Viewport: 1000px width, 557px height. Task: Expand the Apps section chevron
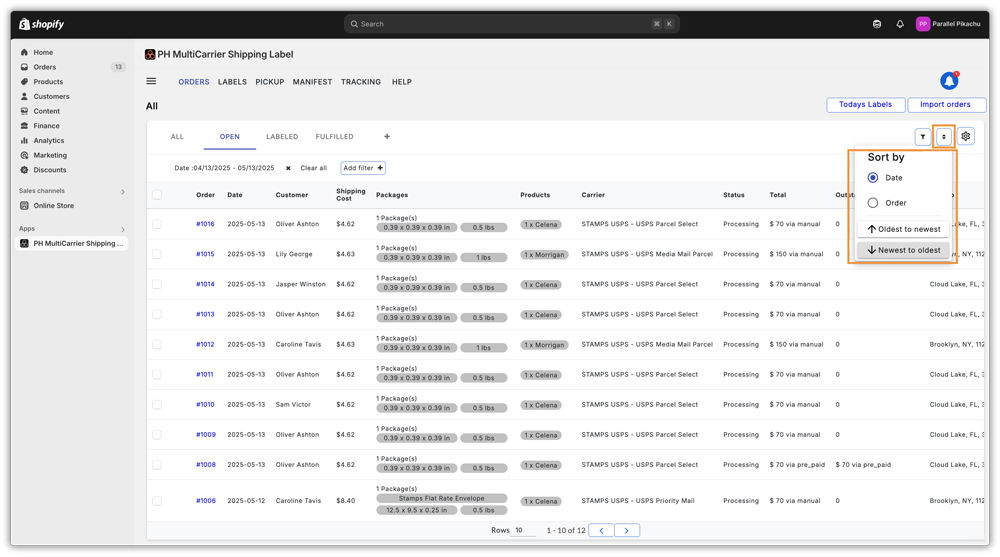[123, 229]
